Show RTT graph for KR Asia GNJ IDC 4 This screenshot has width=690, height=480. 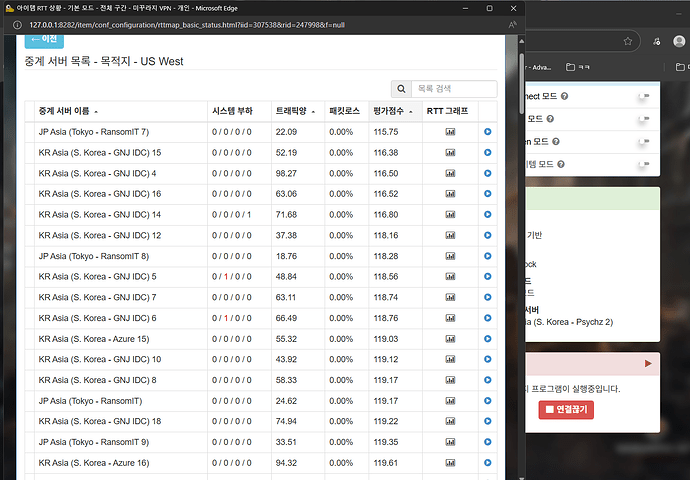(450, 174)
